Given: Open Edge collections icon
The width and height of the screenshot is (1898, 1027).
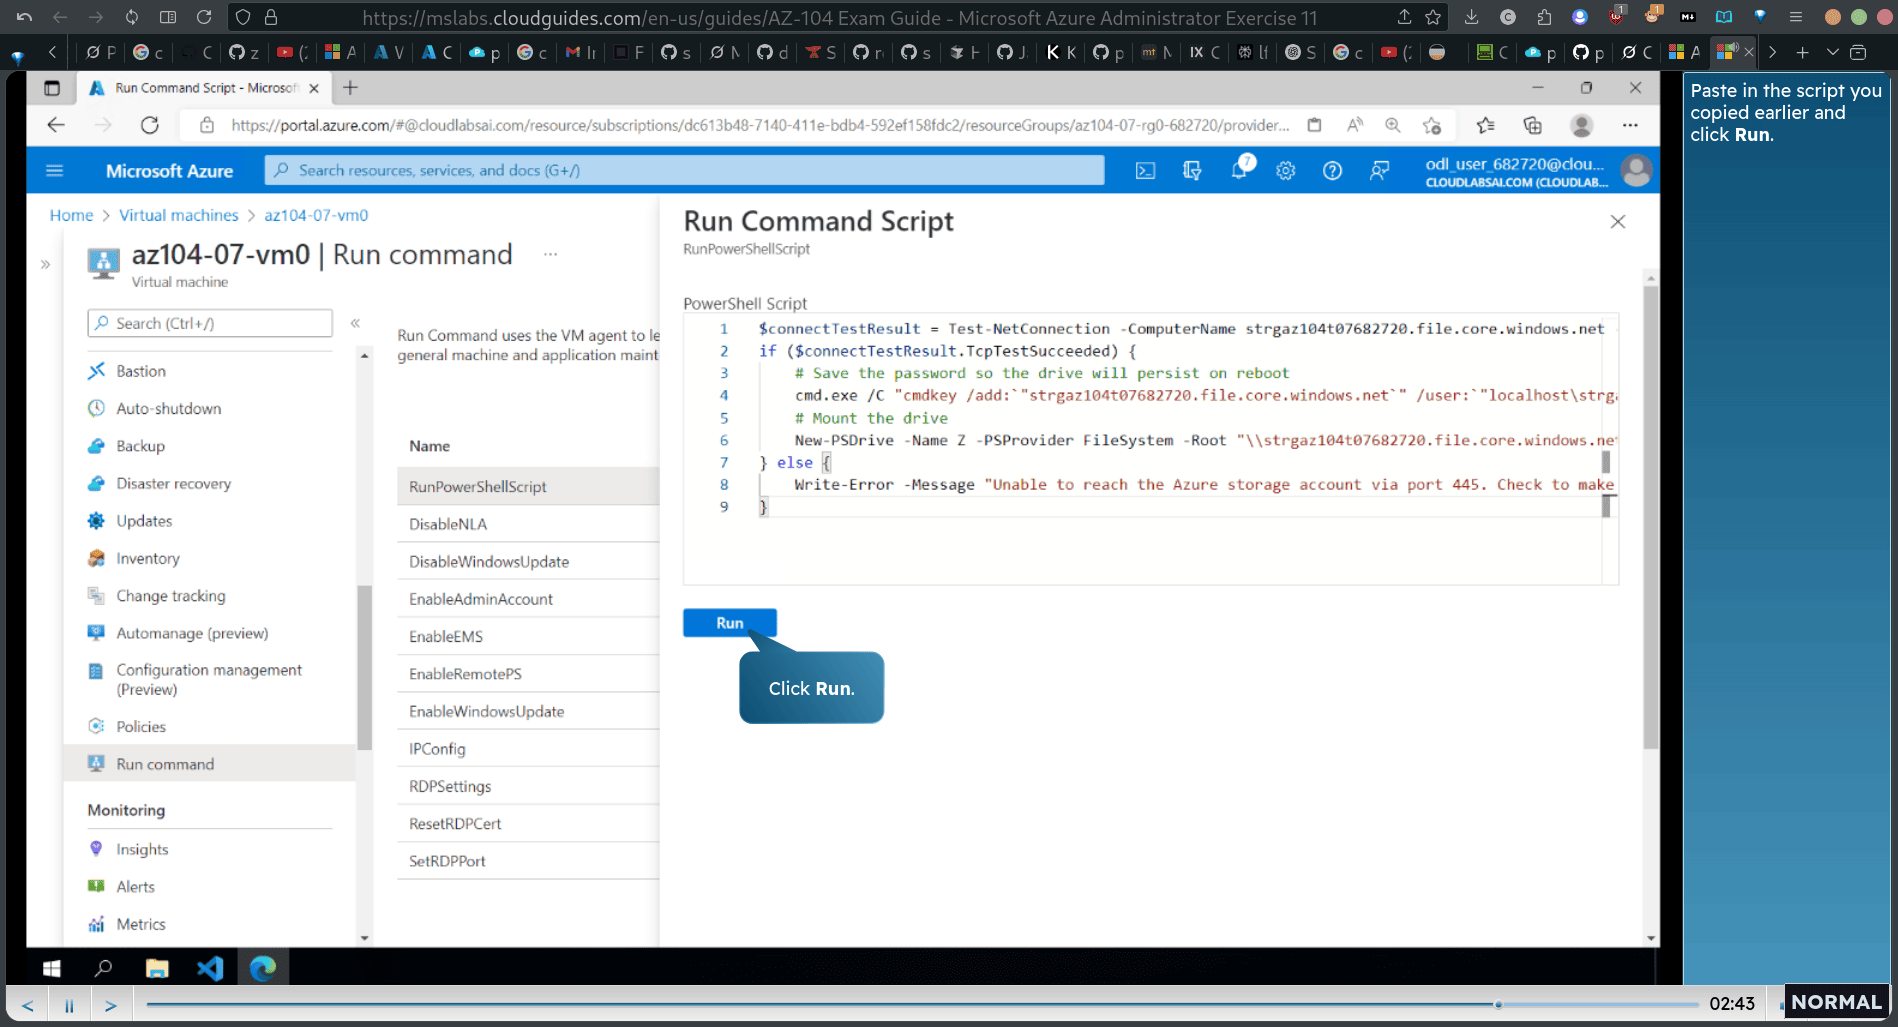Looking at the screenshot, I should pos(1532,125).
